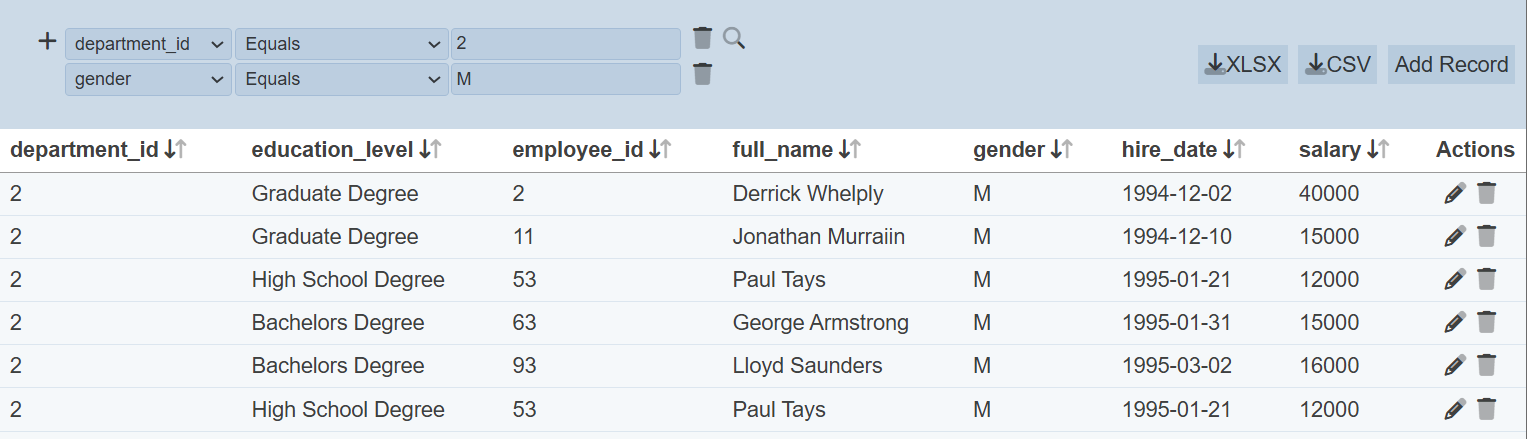
Task: Open the editor for George Armstrong's row
Action: [1455, 323]
